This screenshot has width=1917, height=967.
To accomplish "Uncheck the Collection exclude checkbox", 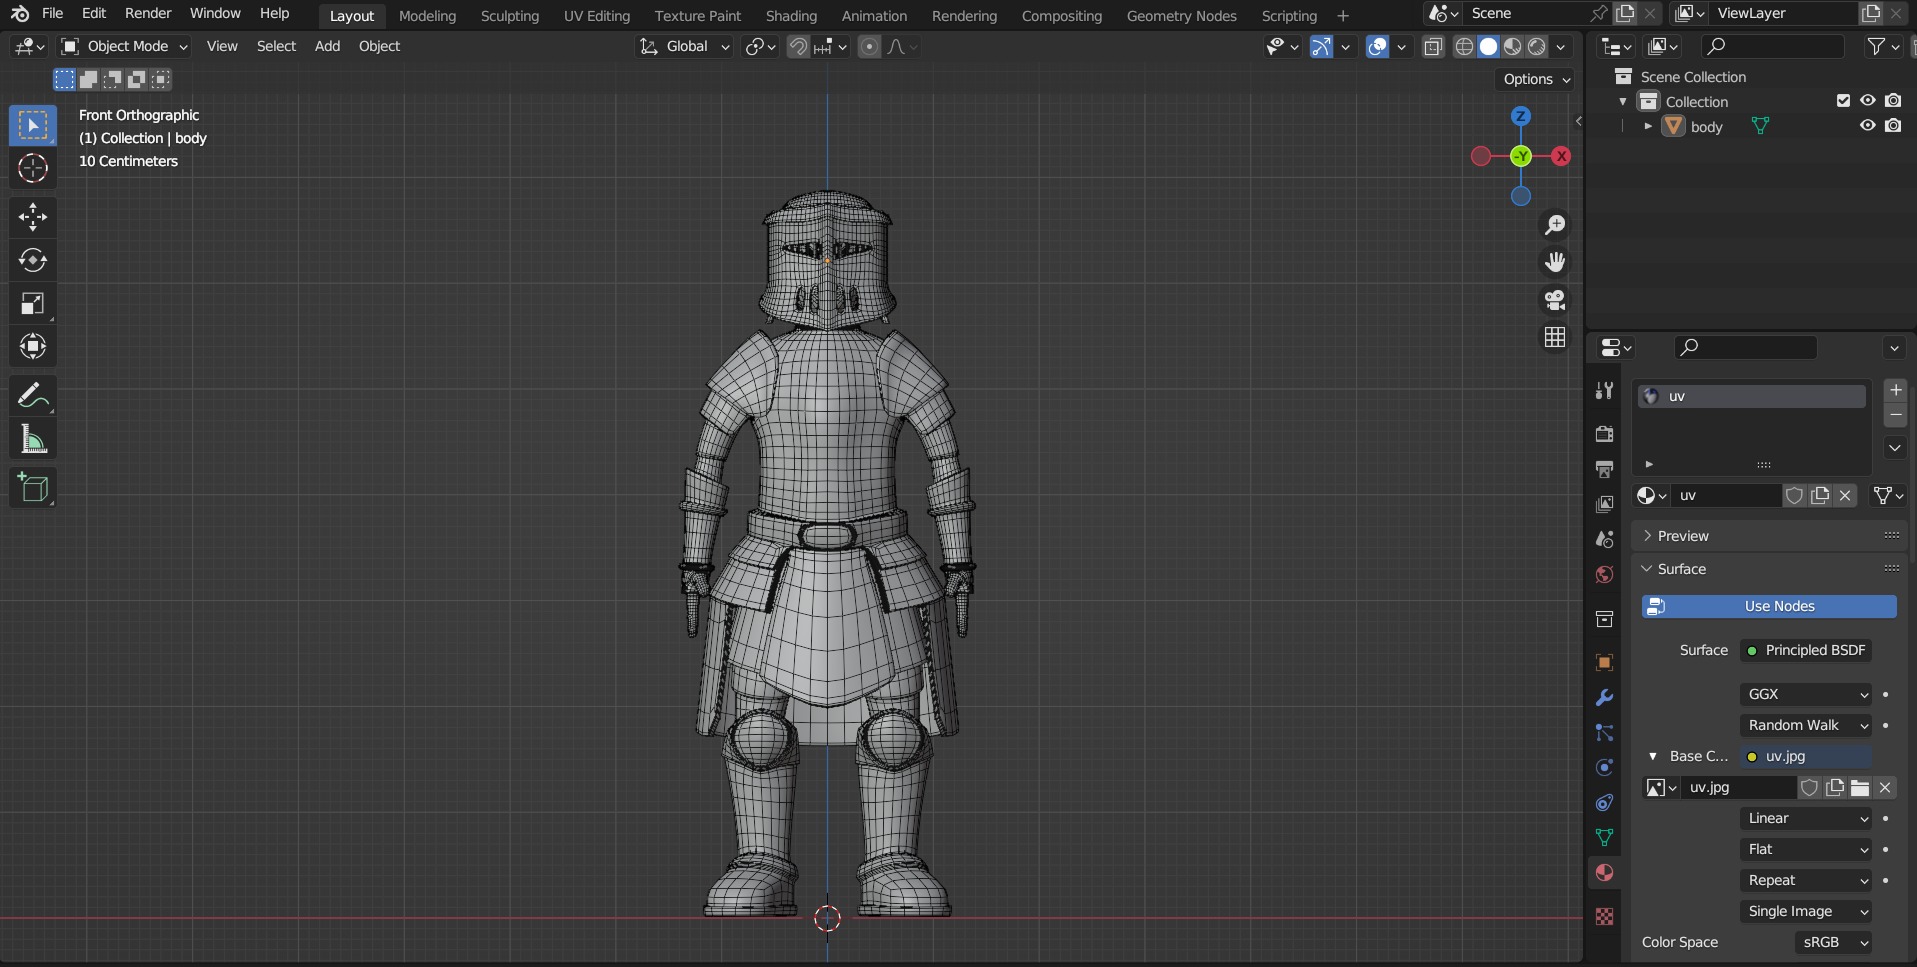I will (1843, 101).
